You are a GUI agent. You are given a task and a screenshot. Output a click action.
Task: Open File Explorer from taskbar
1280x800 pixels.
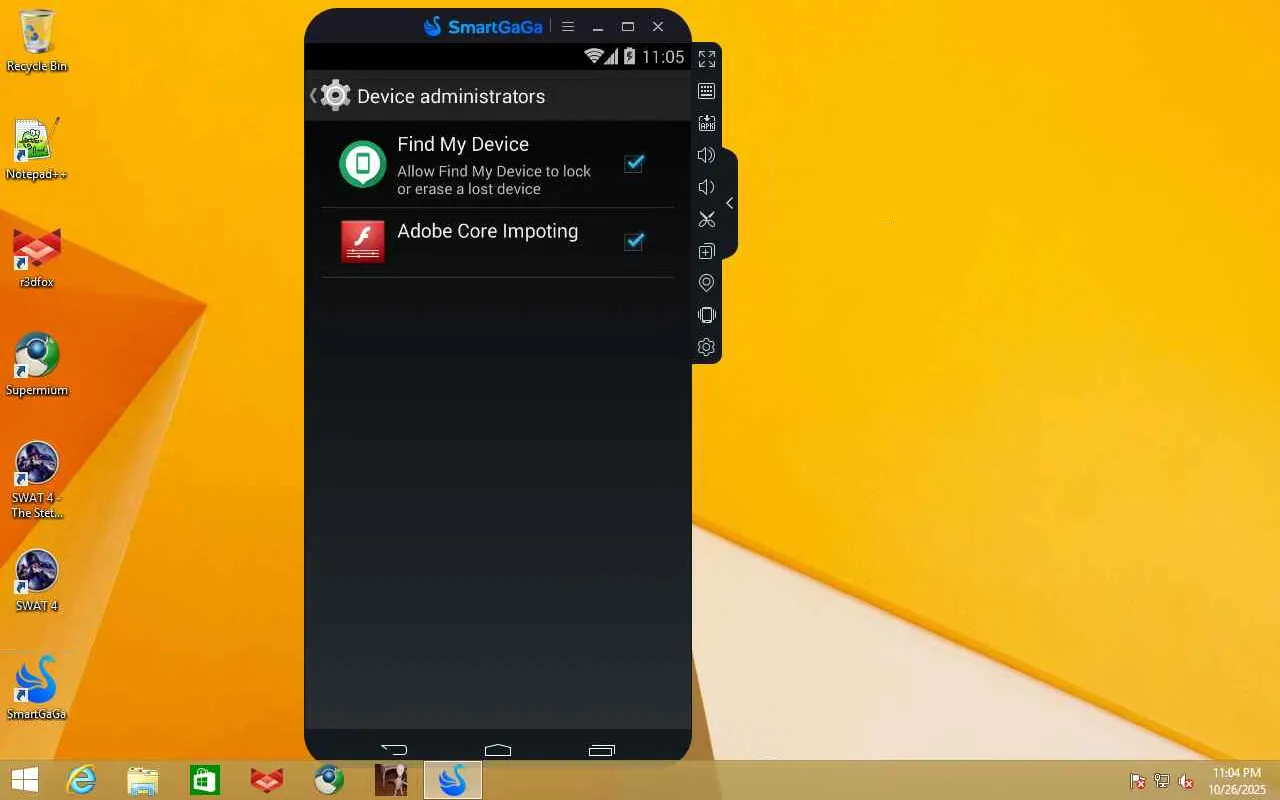tap(143, 780)
